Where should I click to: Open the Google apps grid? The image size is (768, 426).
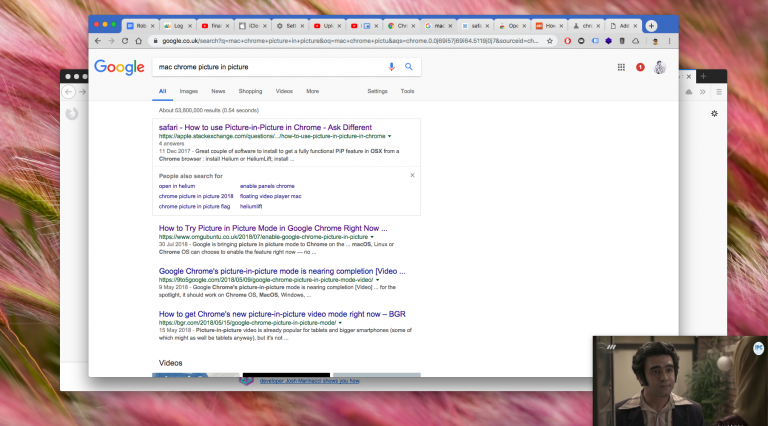[621, 67]
